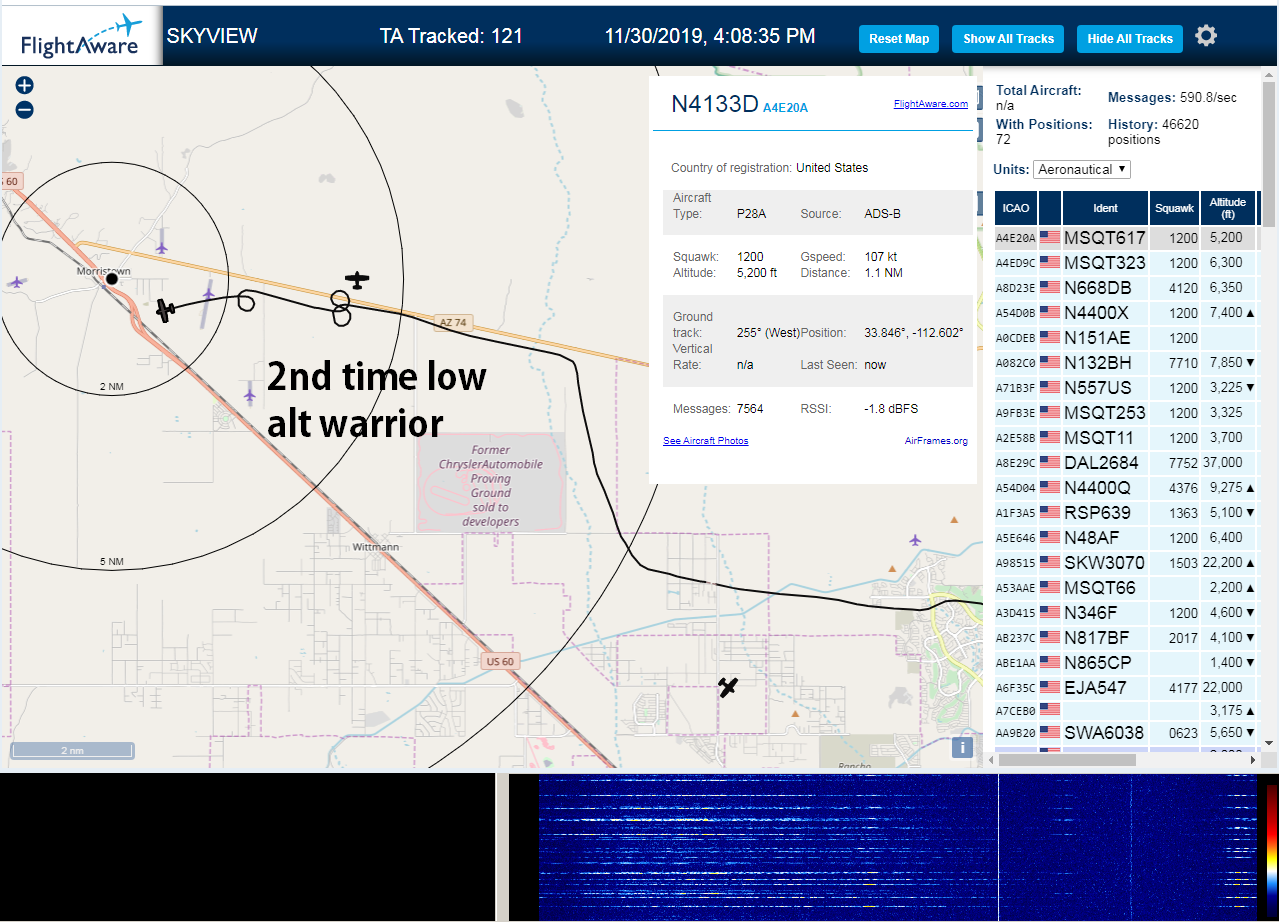Select the N4400X row
Screen dimensions: 1279x923
(1126, 313)
